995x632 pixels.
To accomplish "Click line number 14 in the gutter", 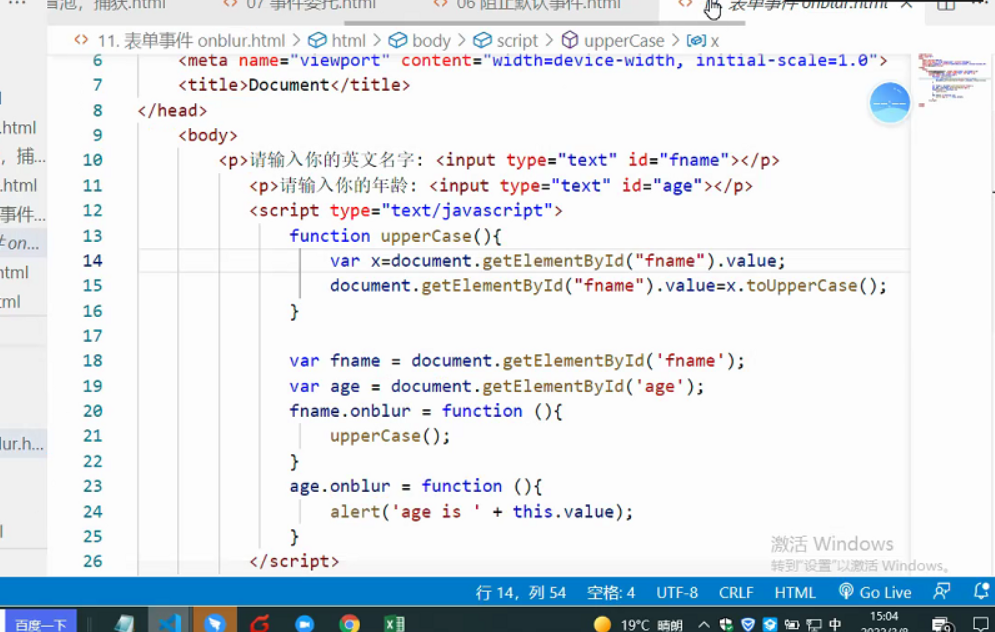I will (92, 261).
